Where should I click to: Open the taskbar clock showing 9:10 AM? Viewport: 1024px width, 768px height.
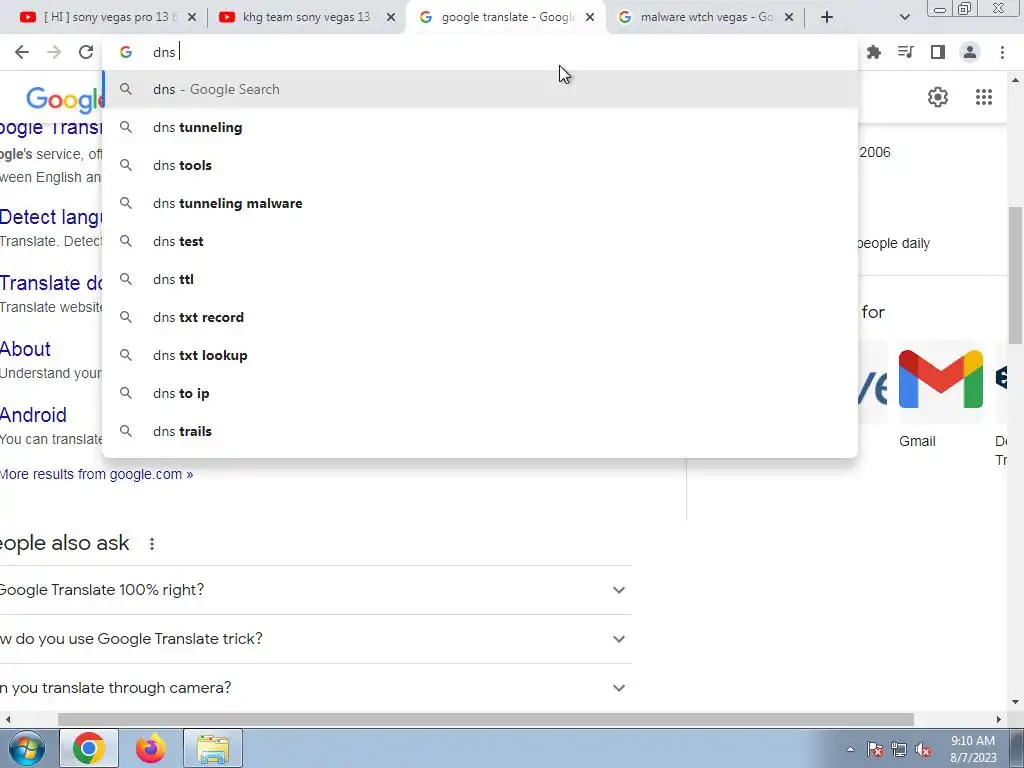(973, 749)
